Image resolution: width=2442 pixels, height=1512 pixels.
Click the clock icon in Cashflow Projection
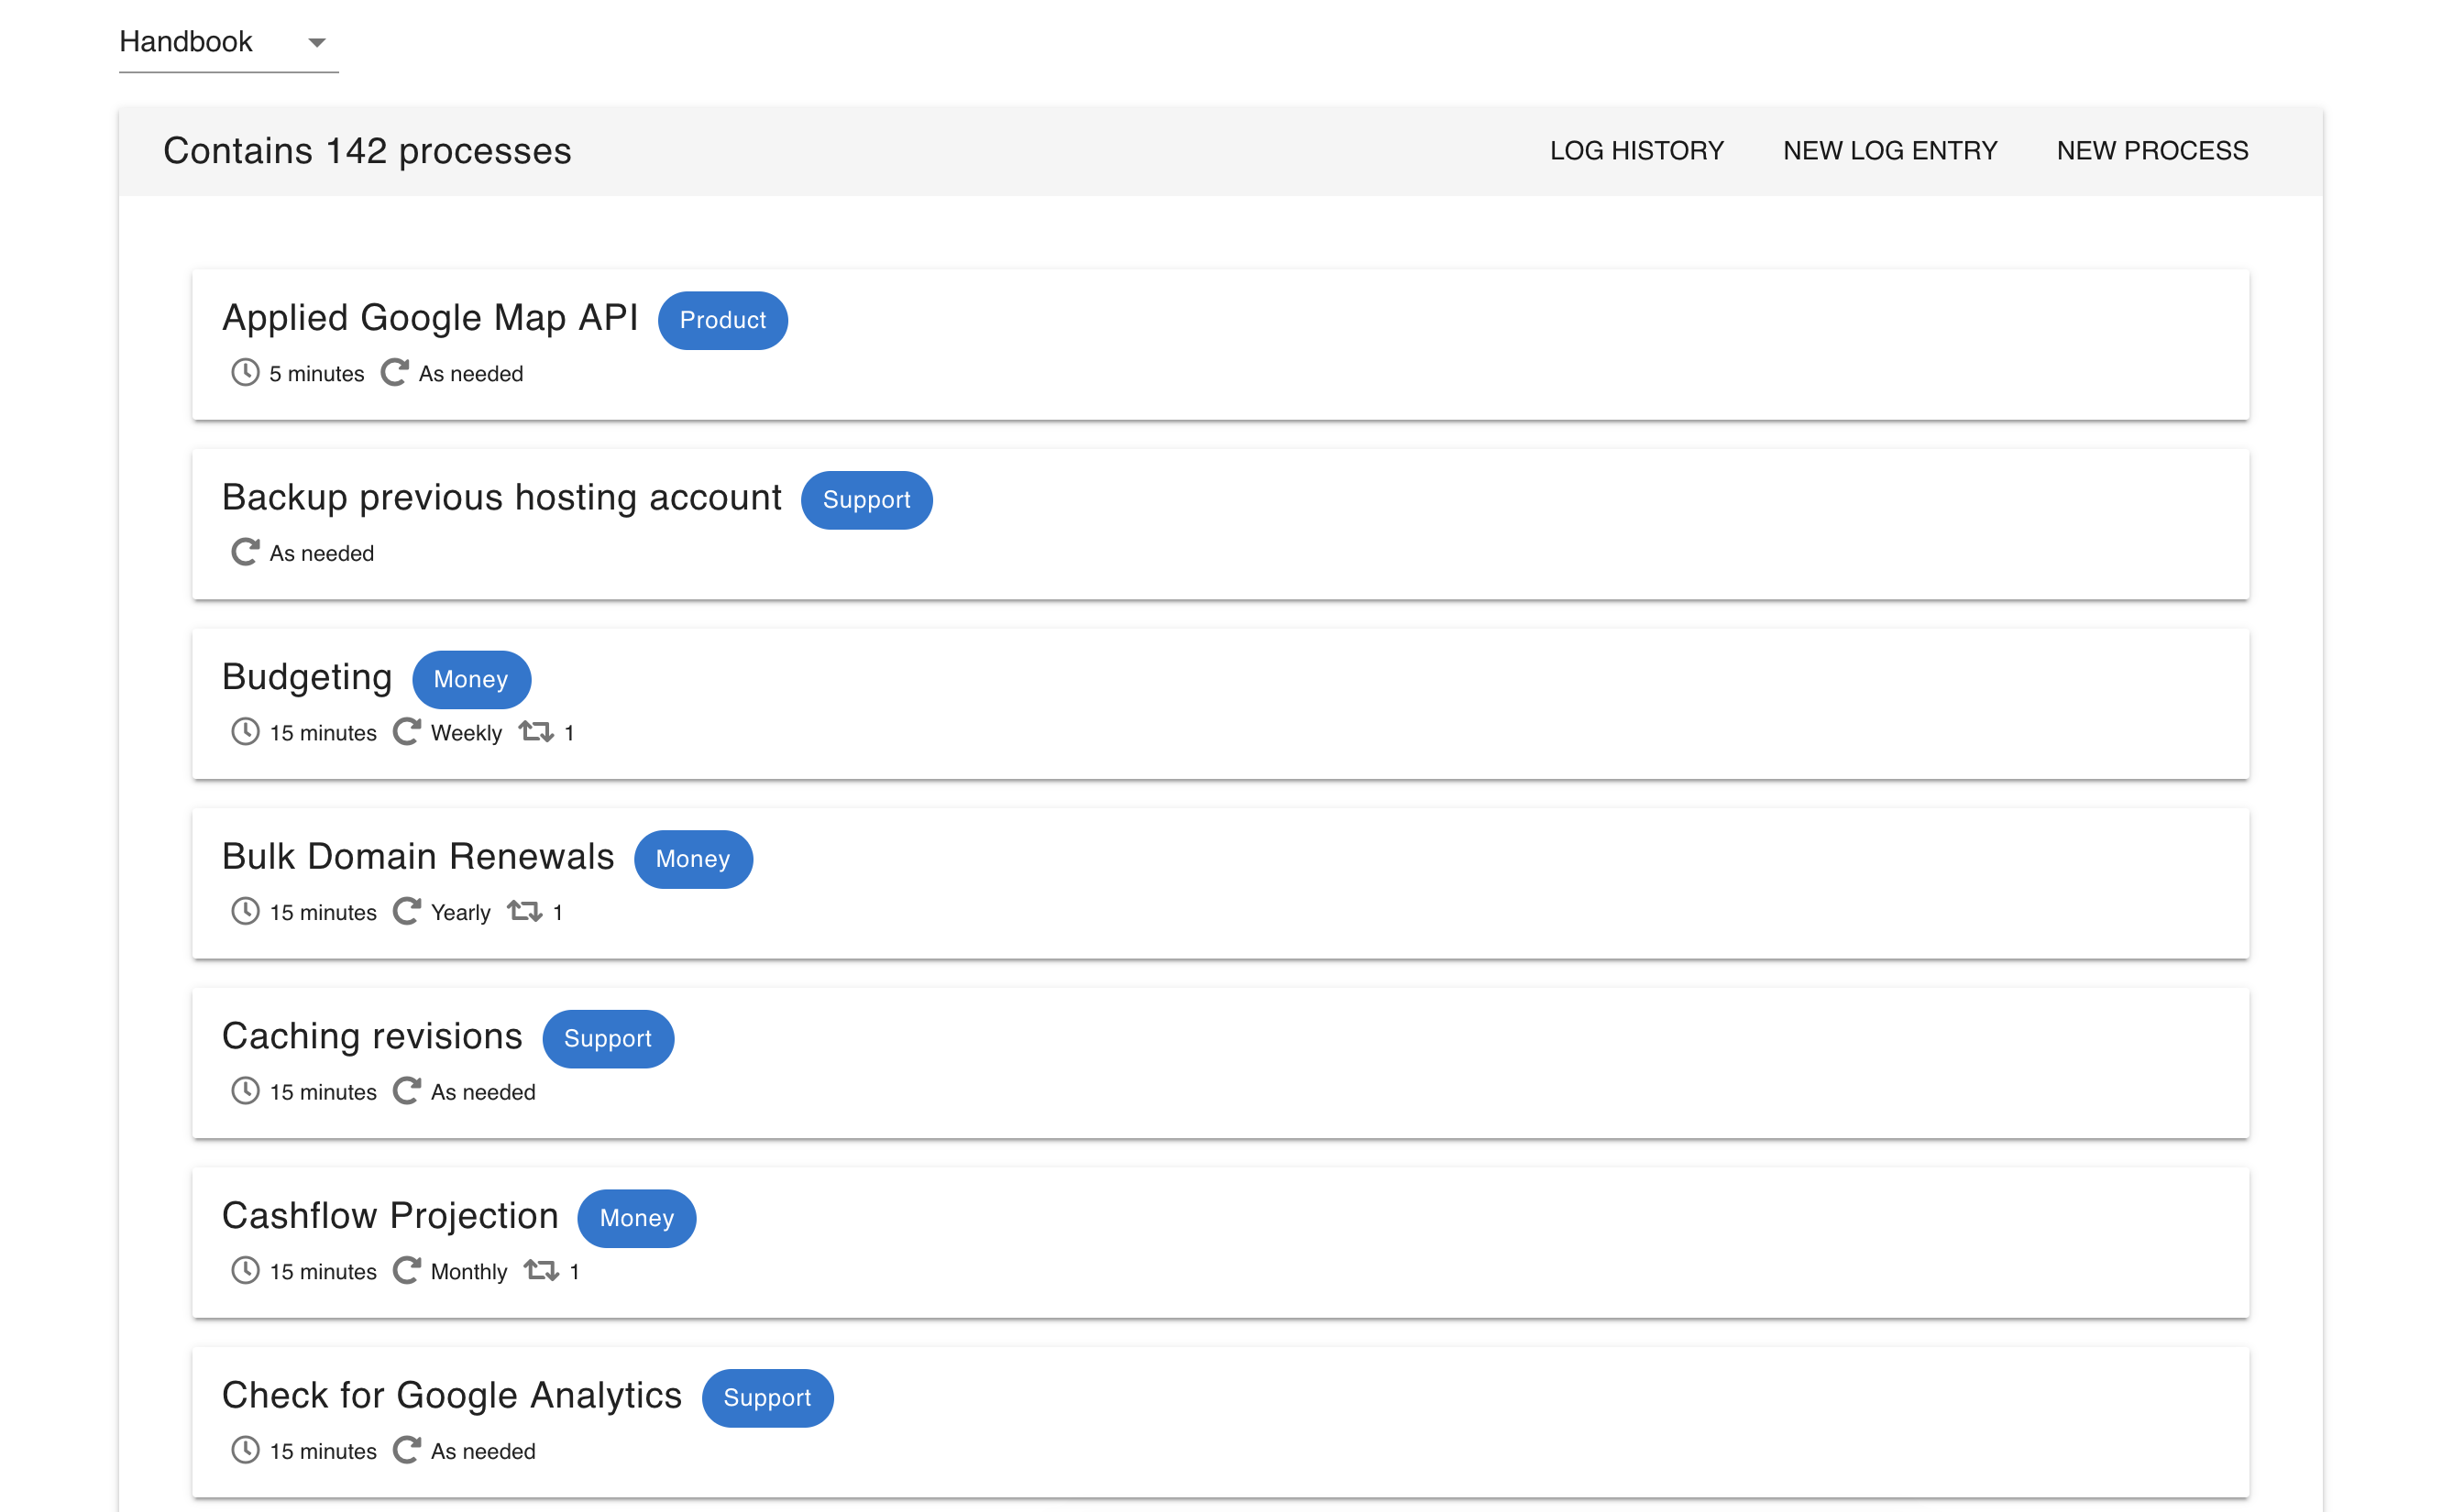(x=245, y=1271)
